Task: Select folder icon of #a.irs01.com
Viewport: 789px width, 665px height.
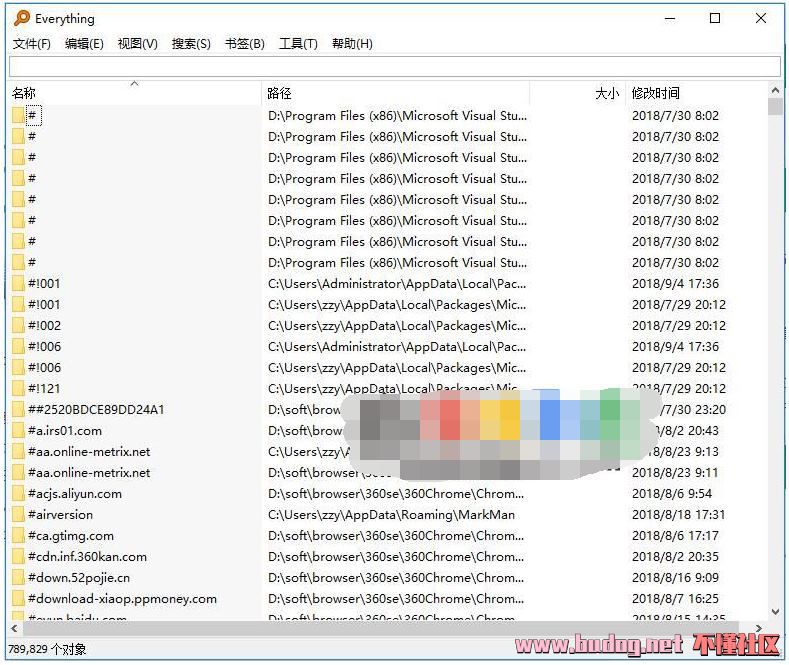Action: point(19,431)
